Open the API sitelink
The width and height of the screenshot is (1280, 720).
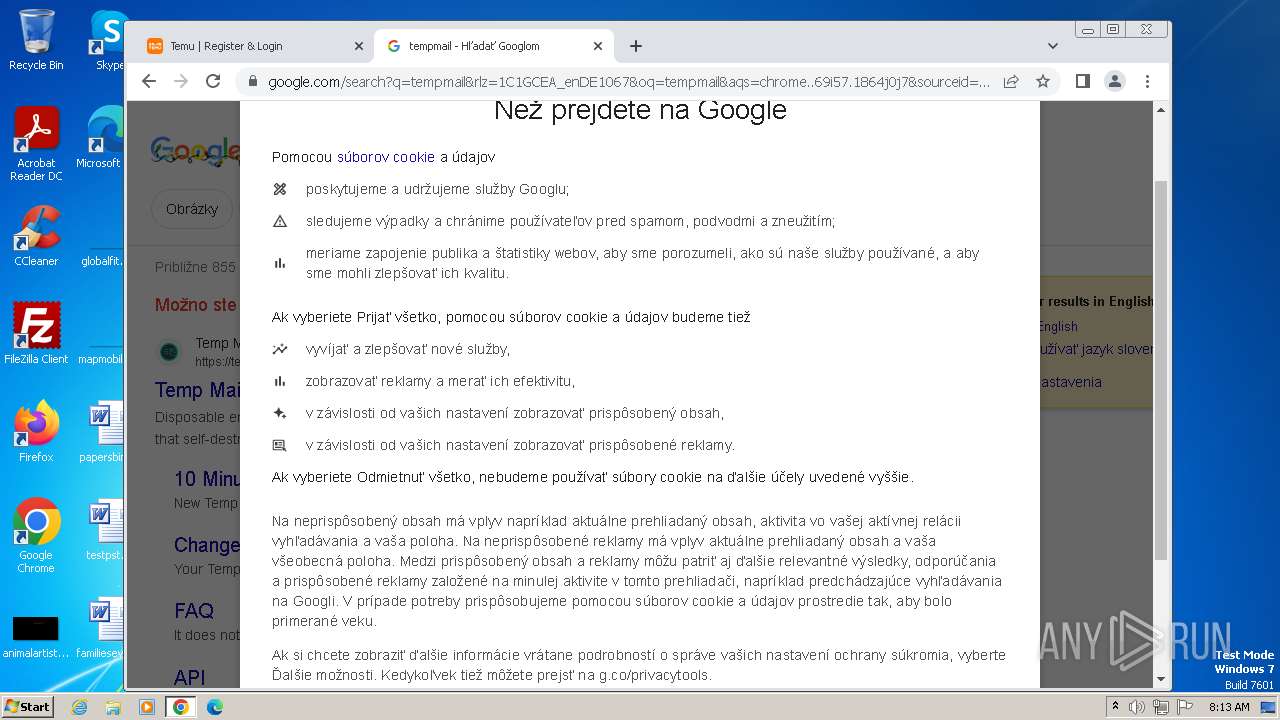tap(190, 677)
